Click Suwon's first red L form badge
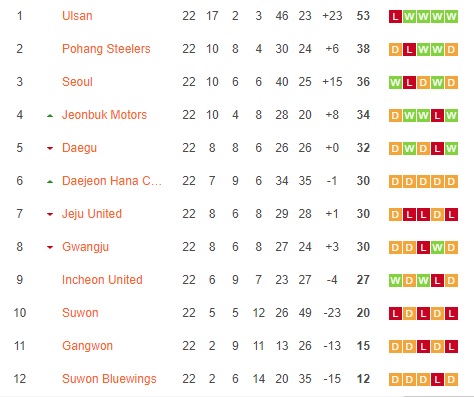 (395, 313)
